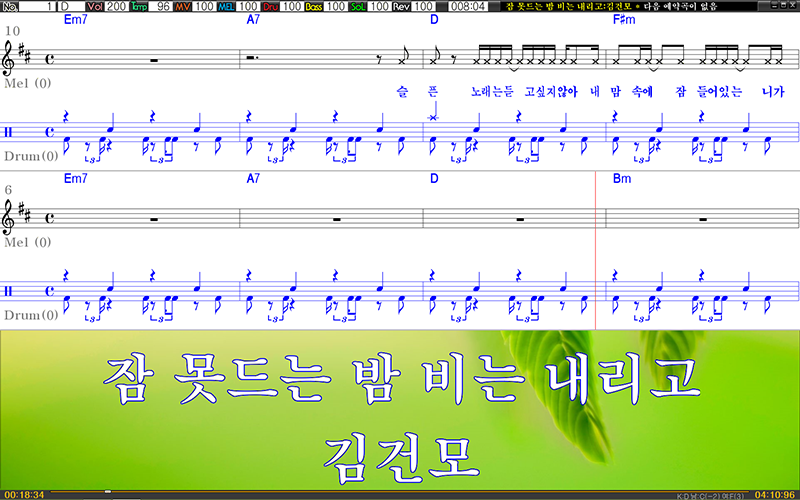The height and width of the screenshot is (500, 800).
Task: Click the Rev reverb label
Action: point(401,6)
